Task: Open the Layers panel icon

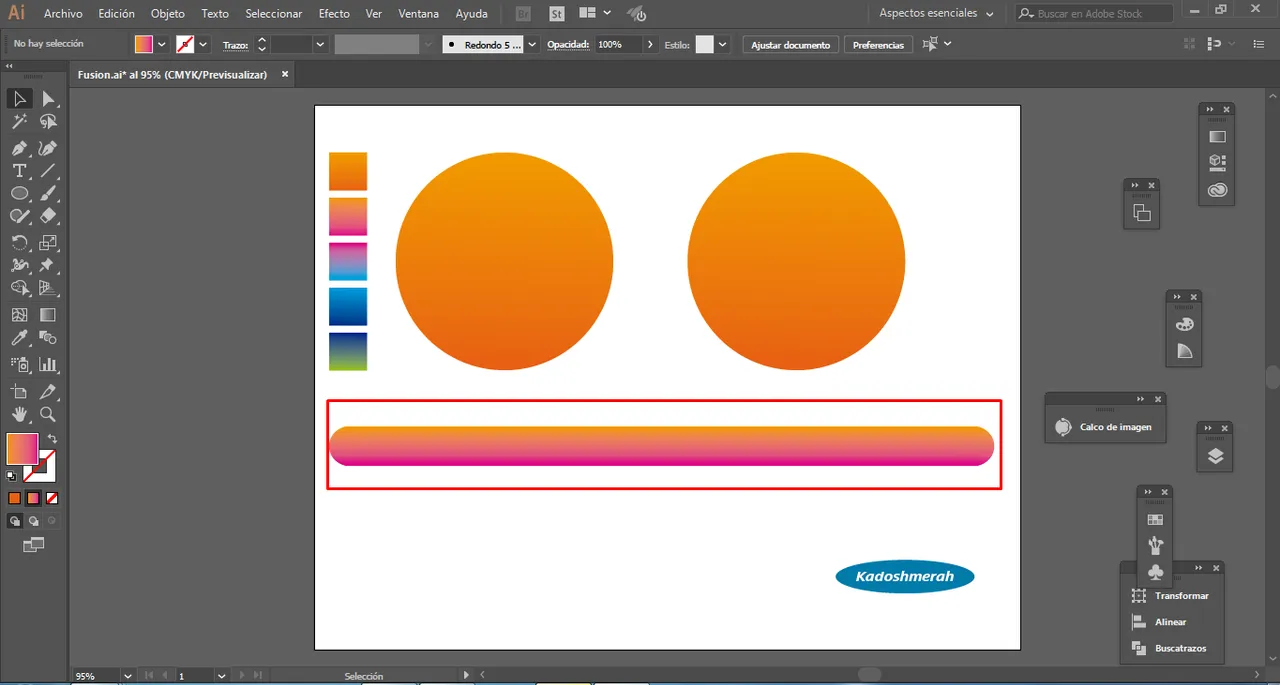Action: 1215,456
